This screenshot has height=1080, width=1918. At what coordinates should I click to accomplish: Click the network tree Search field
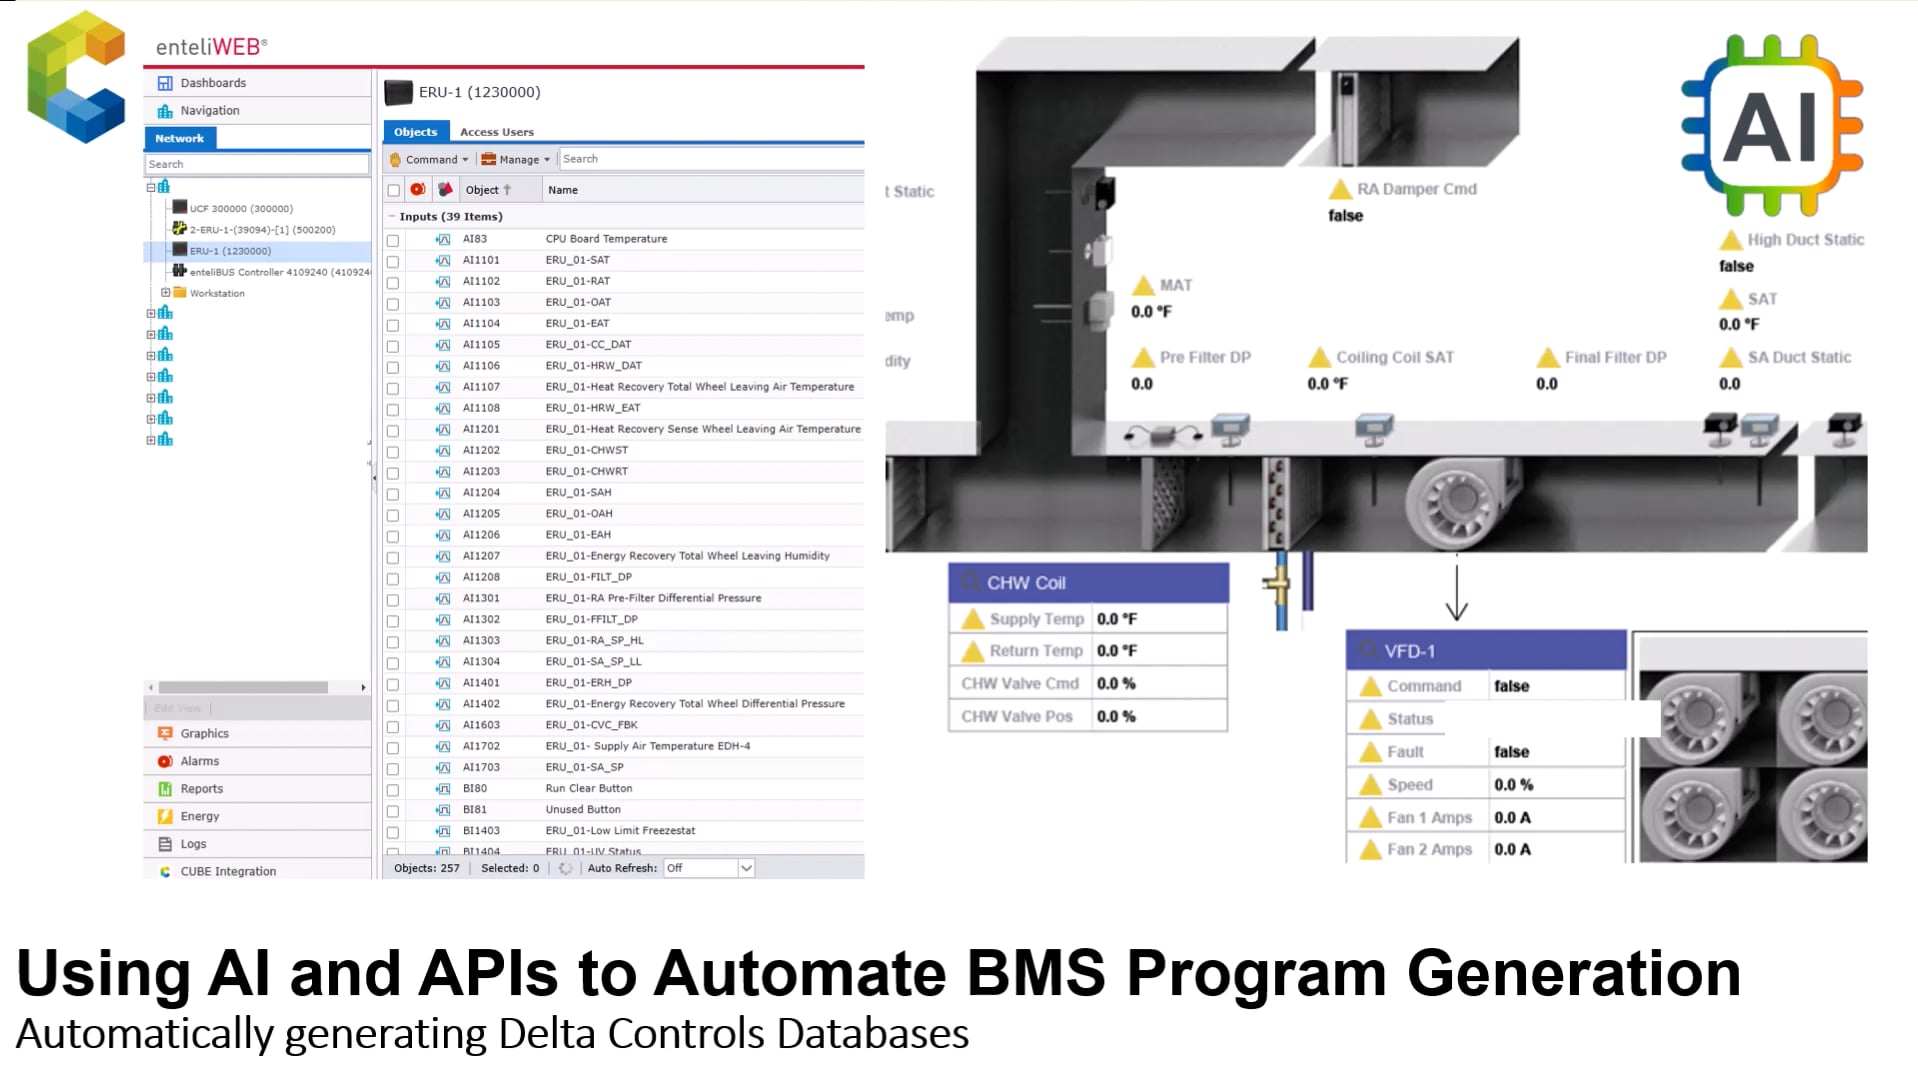(x=257, y=164)
